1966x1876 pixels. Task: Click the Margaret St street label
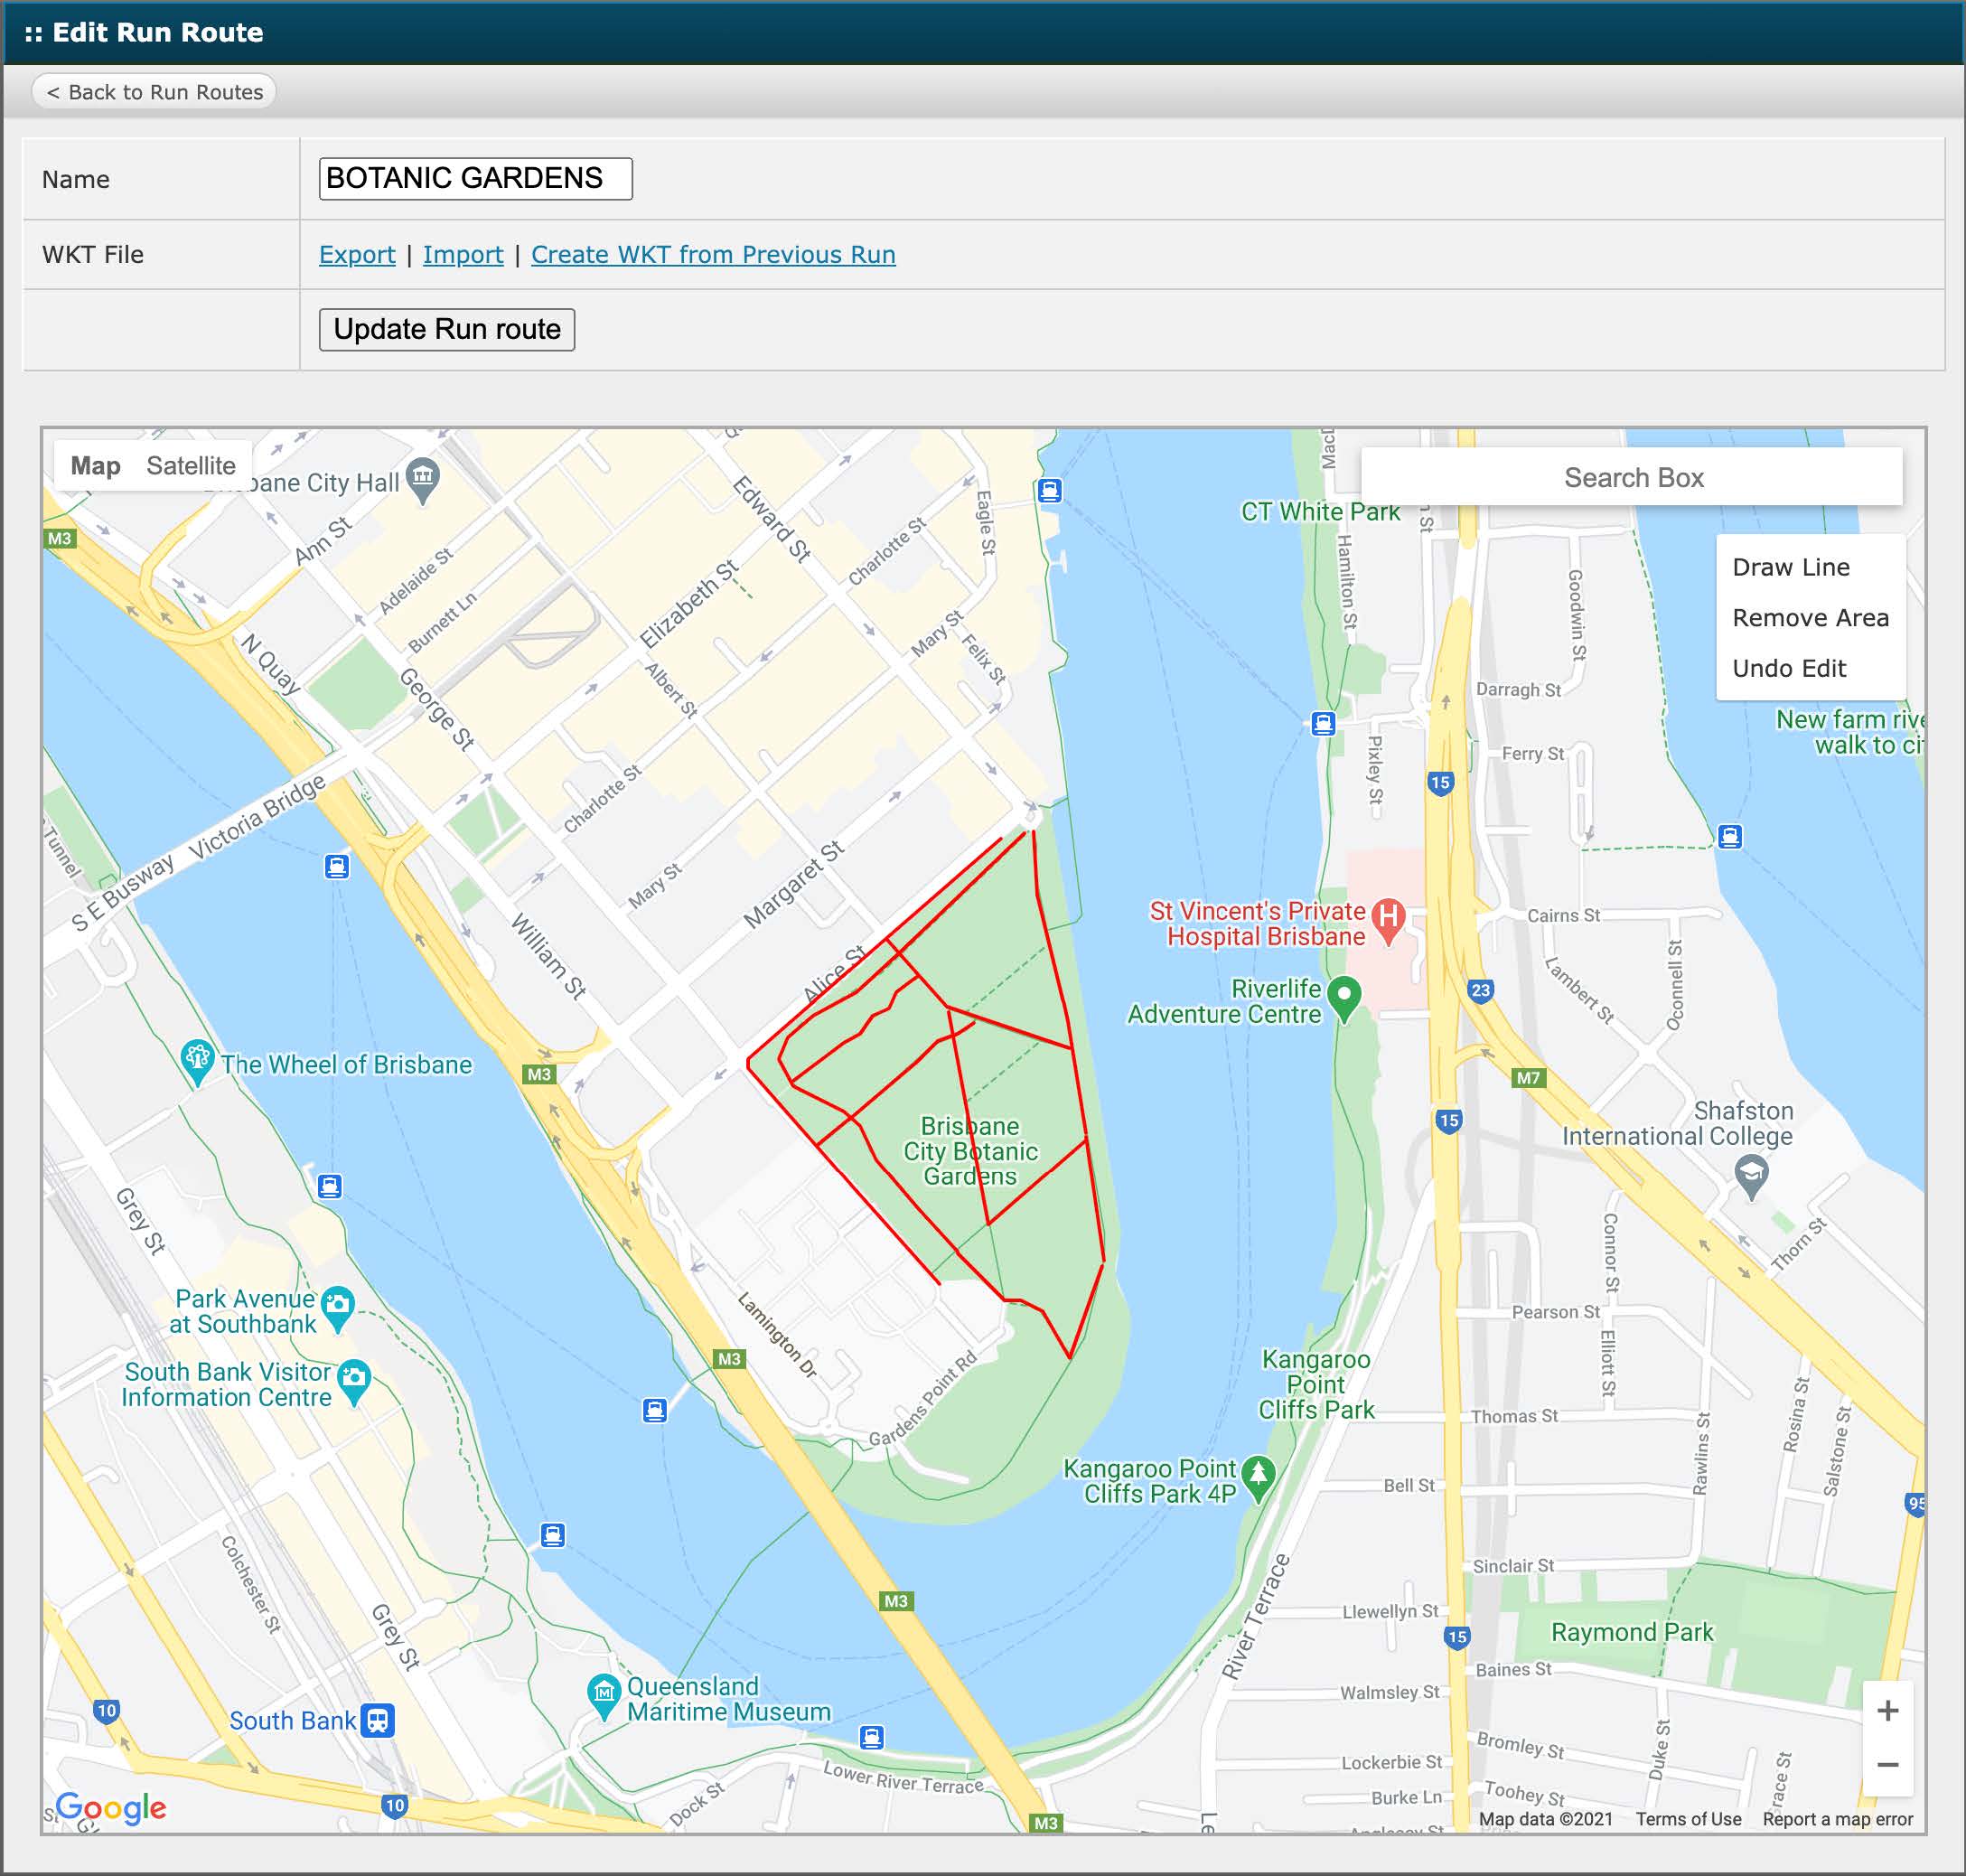click(794, 884)
